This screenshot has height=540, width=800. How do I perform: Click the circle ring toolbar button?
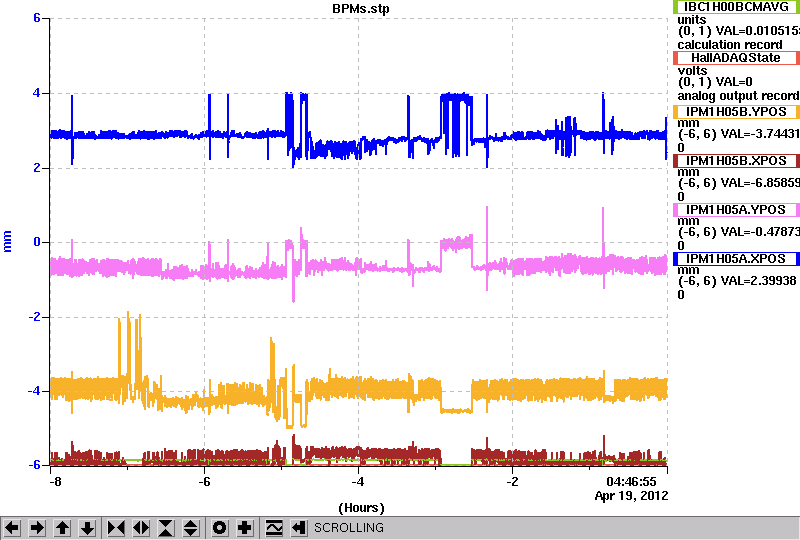(x=220, y=528)
